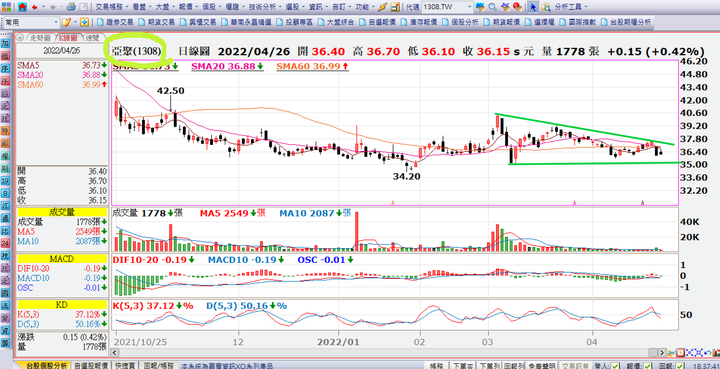Image resolution: width=720 pixels, height=369 pixels.
Task: Click the gray forward arrow icon
Action: tap(52, 7)
